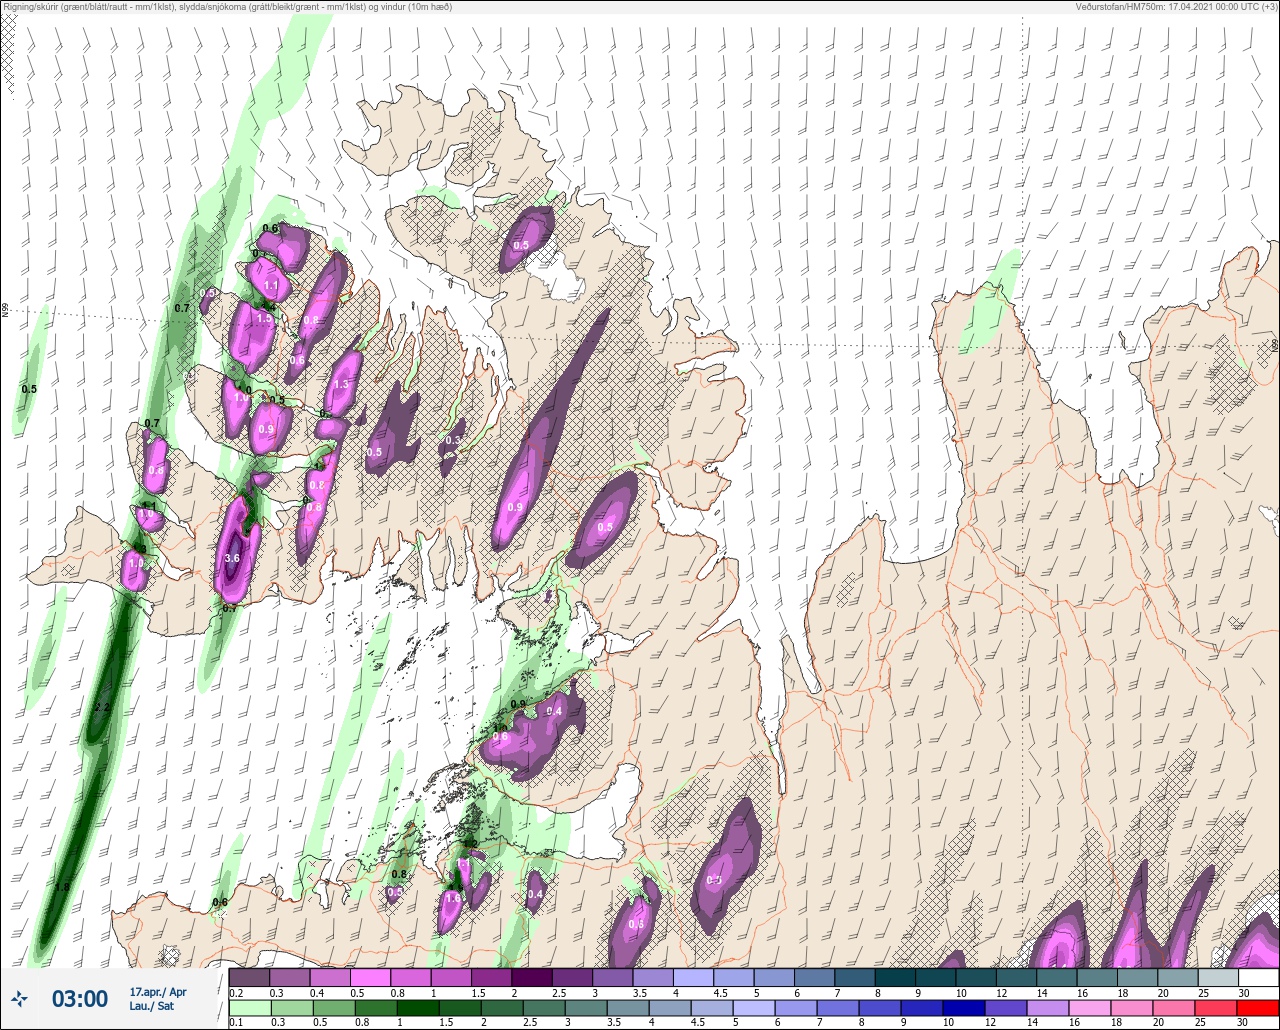Click the 1.6 snowfall value near the south coast
The width and height of the screenshot is (1280, 1030).
tap(452, 898)
